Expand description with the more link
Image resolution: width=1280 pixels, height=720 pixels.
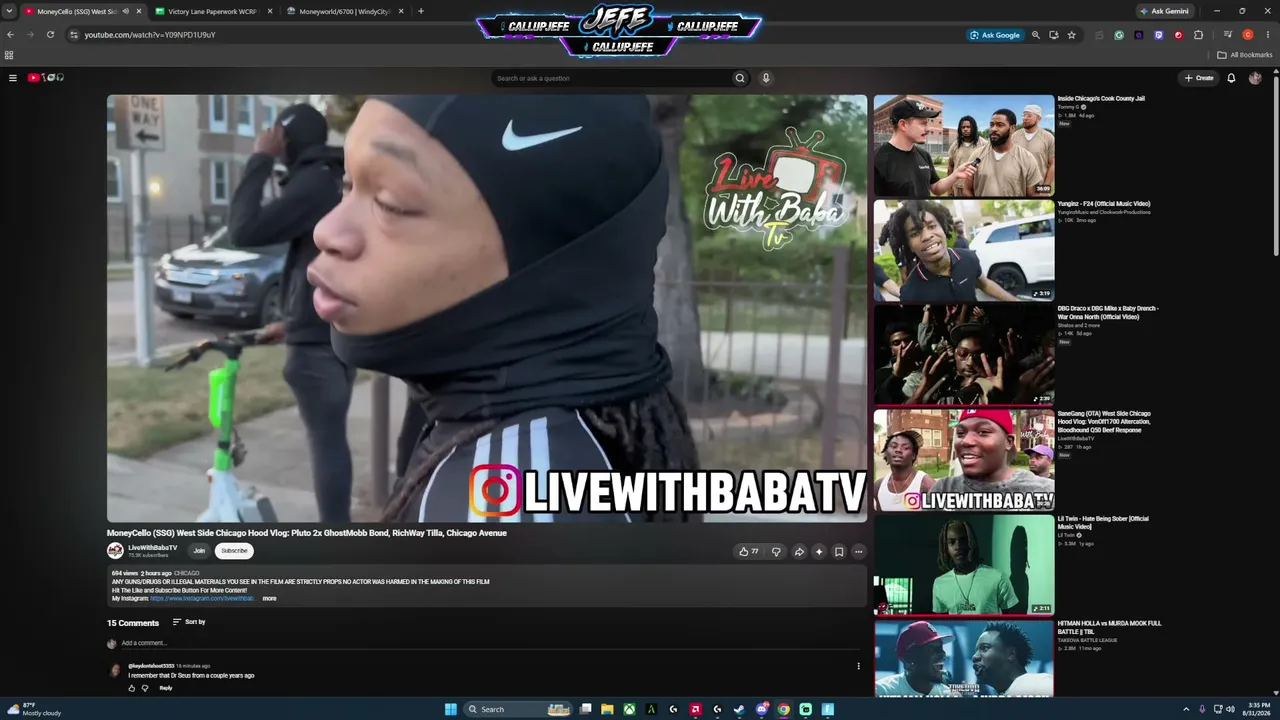pos(269,598)
